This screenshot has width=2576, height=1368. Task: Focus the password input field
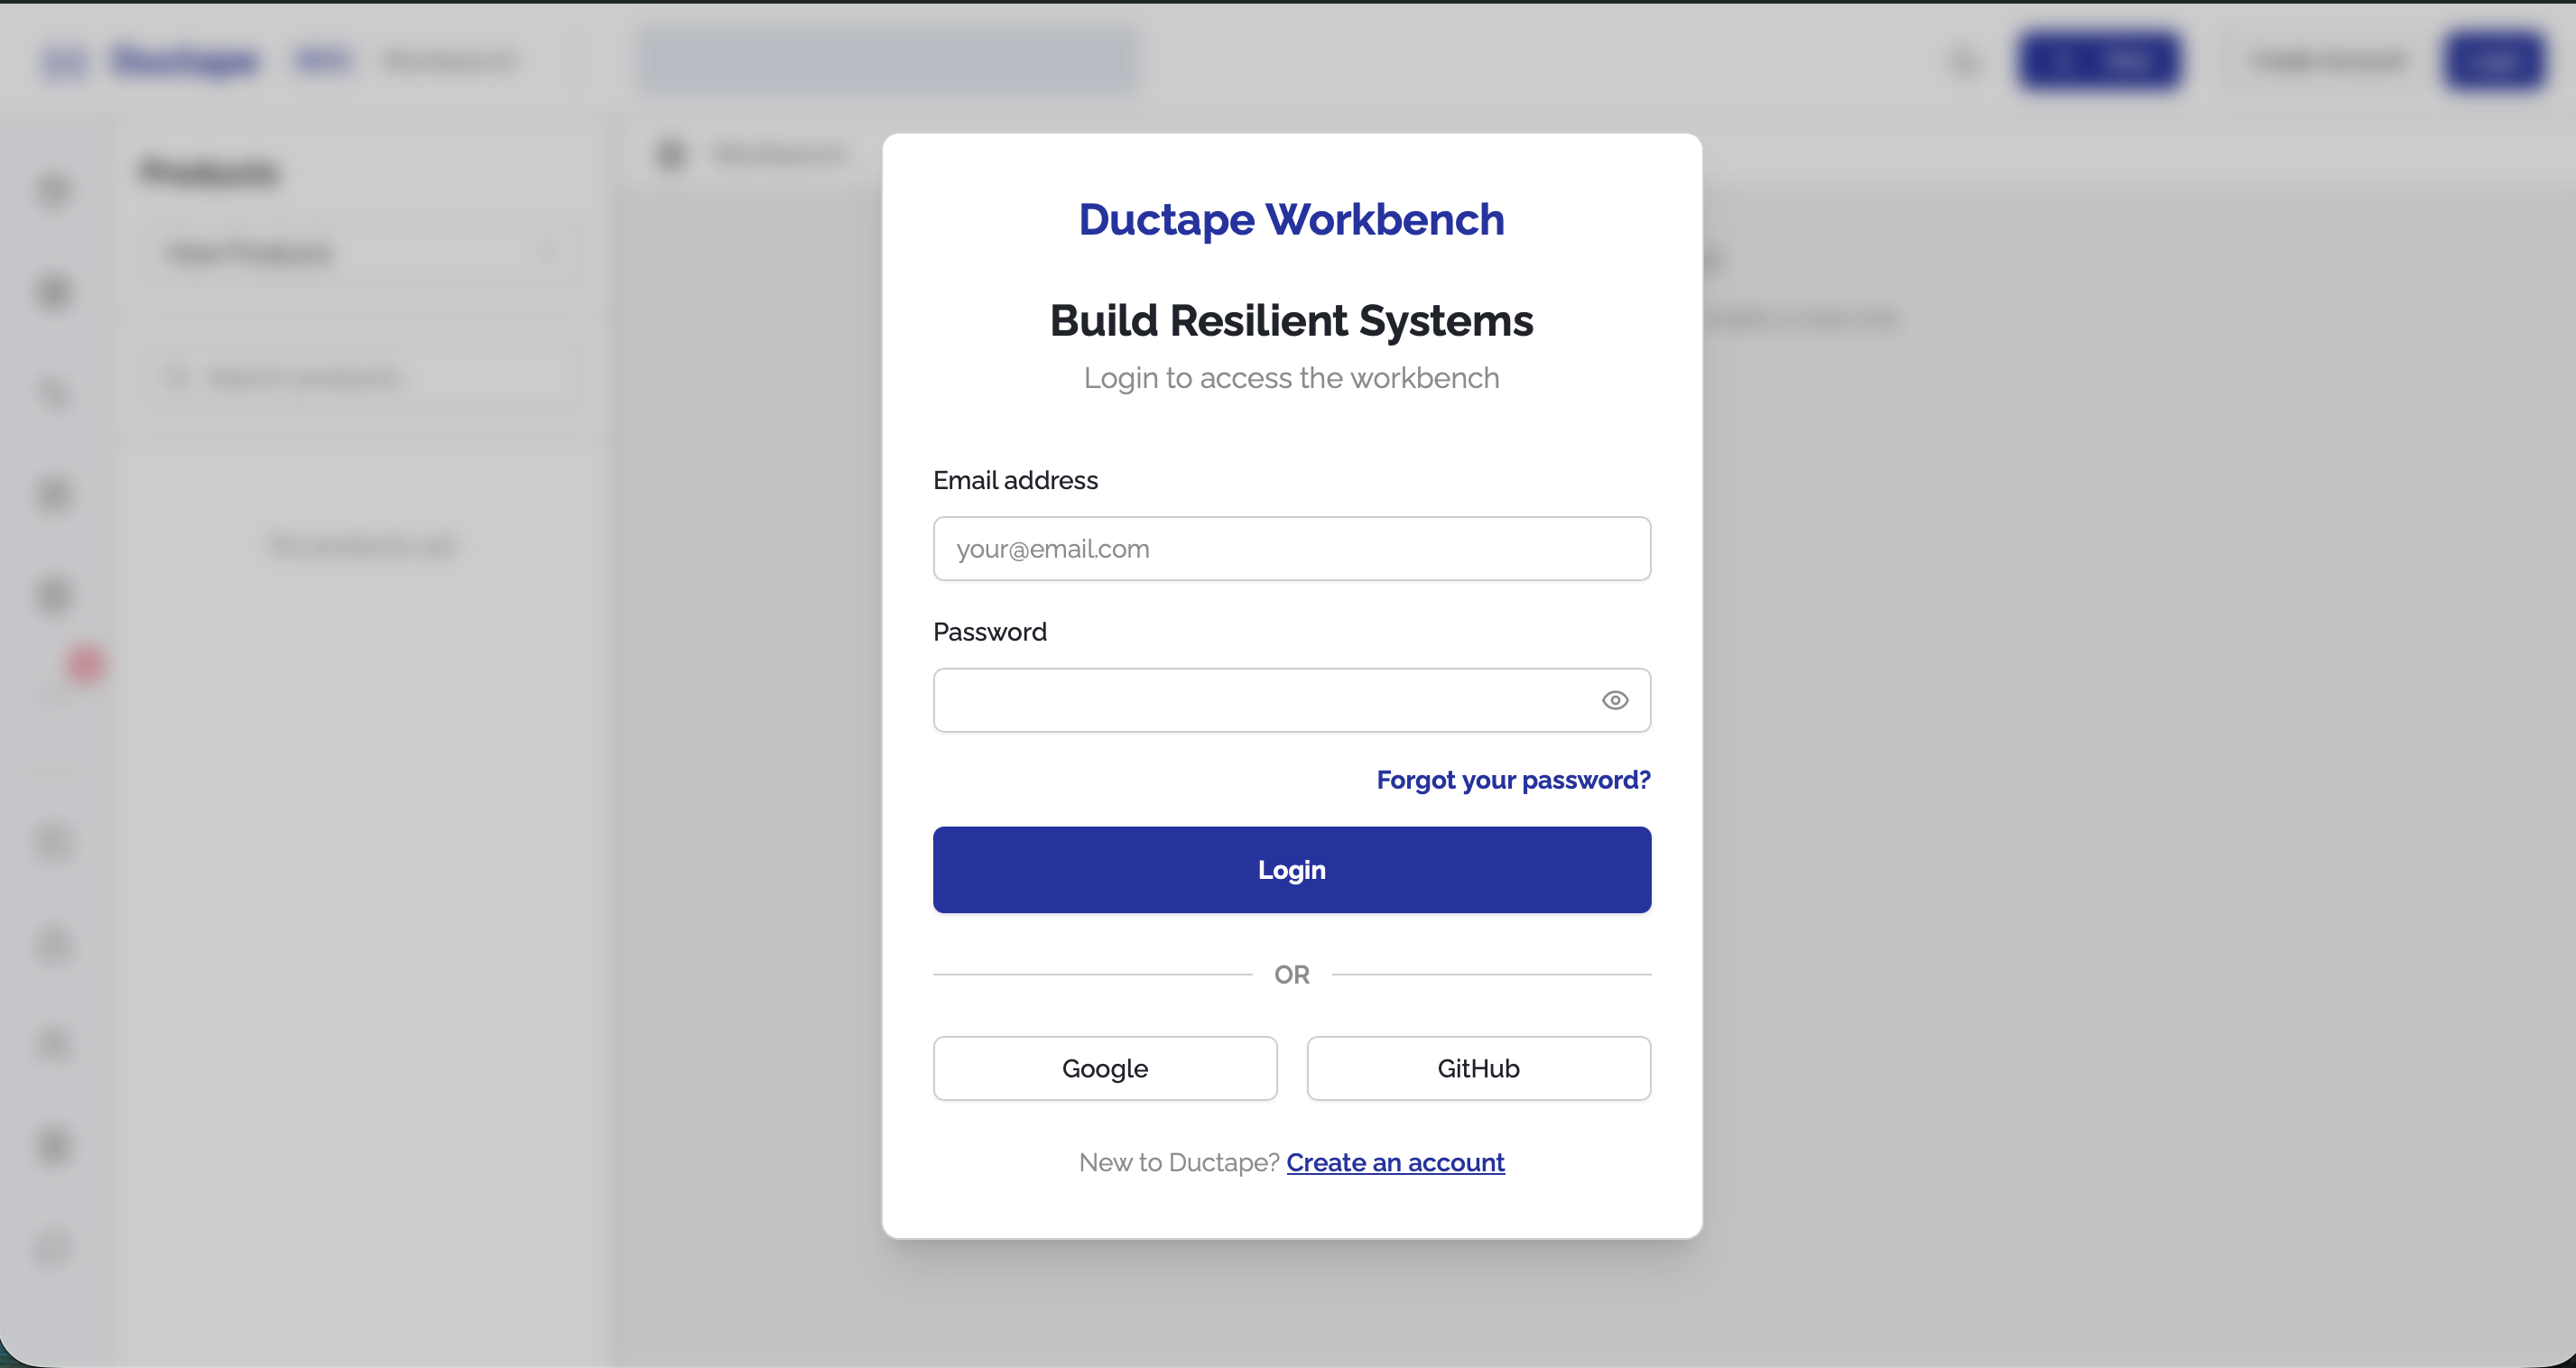click(x=1250, y=700)
